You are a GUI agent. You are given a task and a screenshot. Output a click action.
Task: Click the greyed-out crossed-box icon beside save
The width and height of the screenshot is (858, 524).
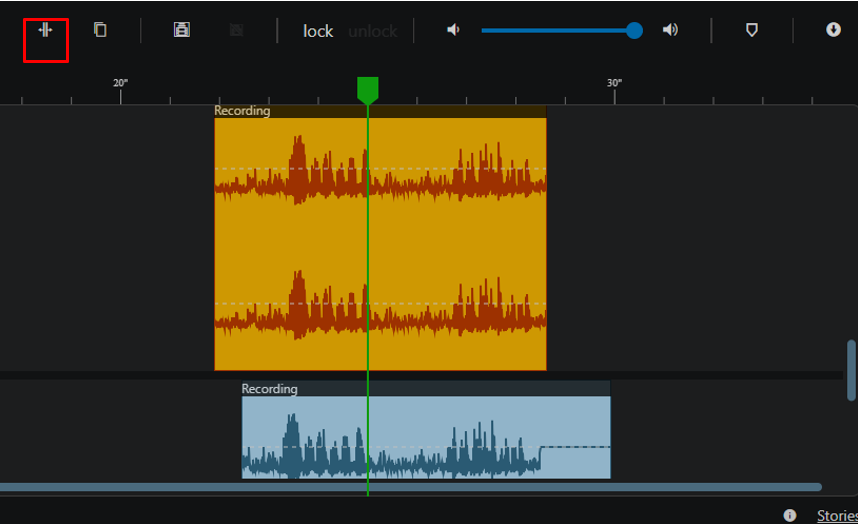(236, 30)
